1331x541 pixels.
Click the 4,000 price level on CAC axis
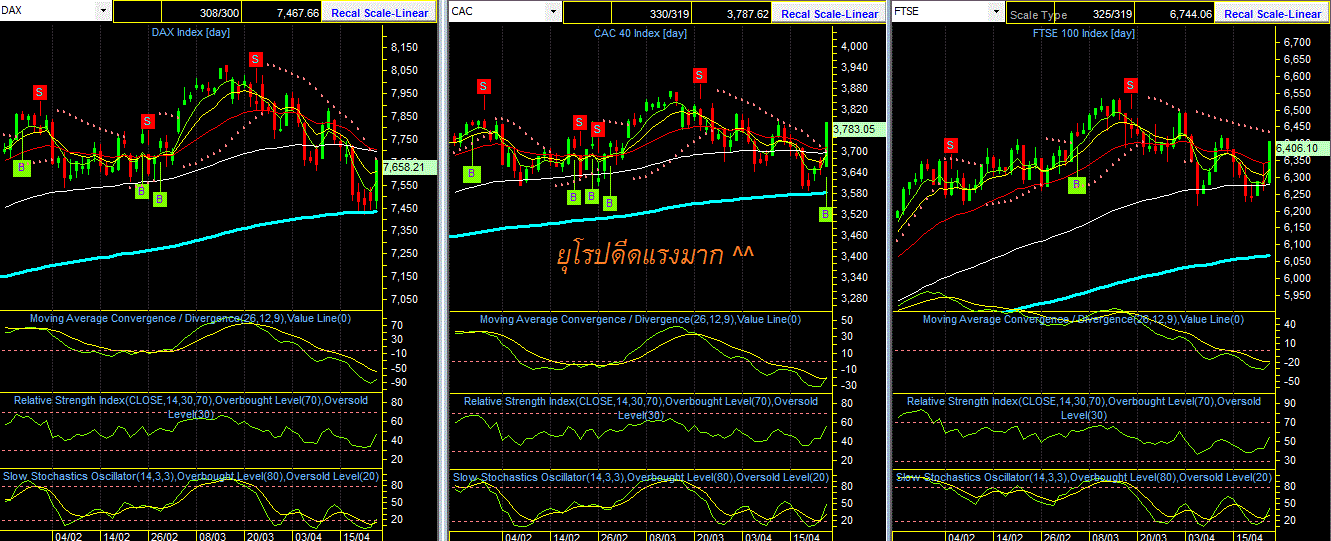pyautogui.click(x=853, y=46)
